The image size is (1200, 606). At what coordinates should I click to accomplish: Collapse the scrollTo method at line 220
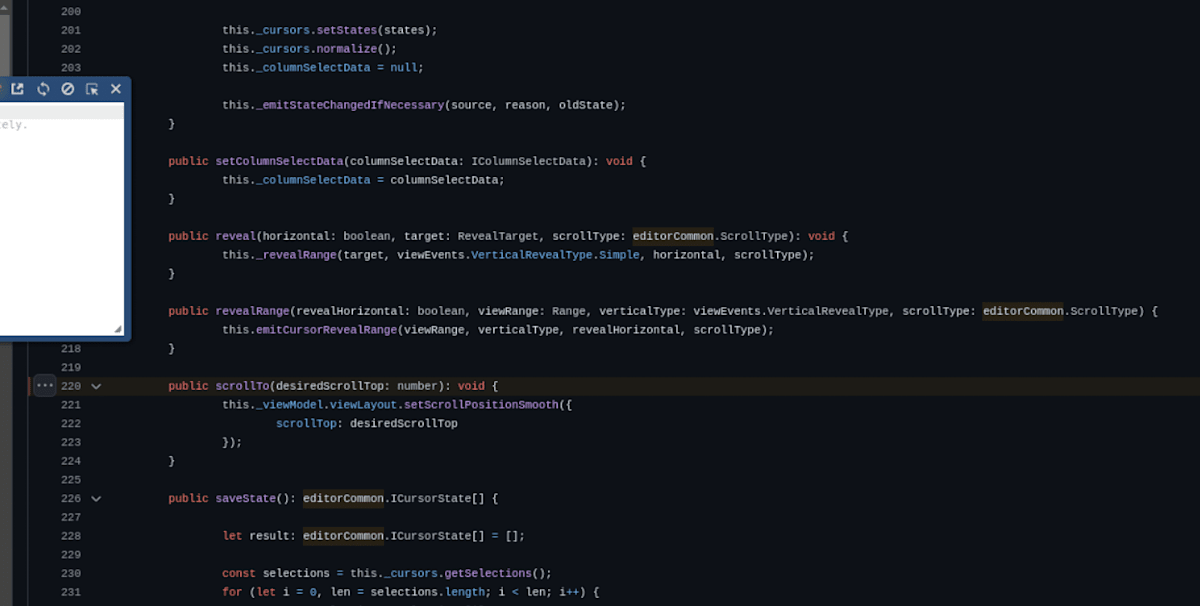point(96,386)
